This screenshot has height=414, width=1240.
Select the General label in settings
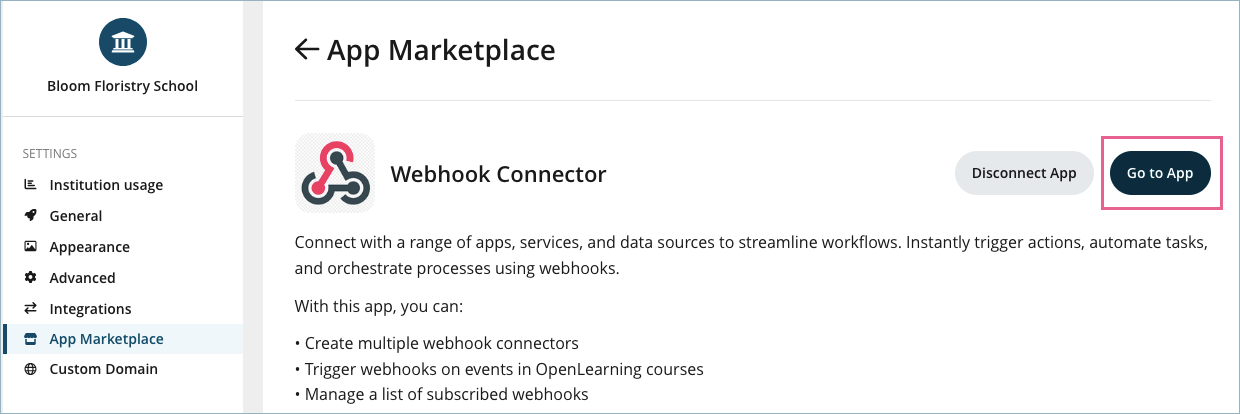[76, 216]
